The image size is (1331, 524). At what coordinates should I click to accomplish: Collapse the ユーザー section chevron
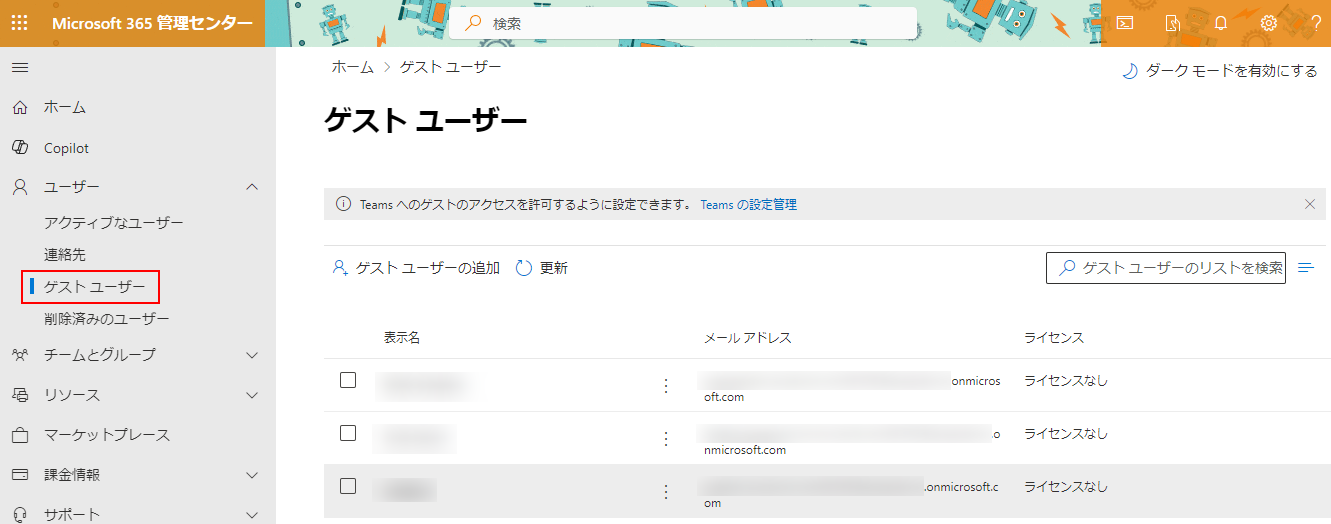point(252,187)
